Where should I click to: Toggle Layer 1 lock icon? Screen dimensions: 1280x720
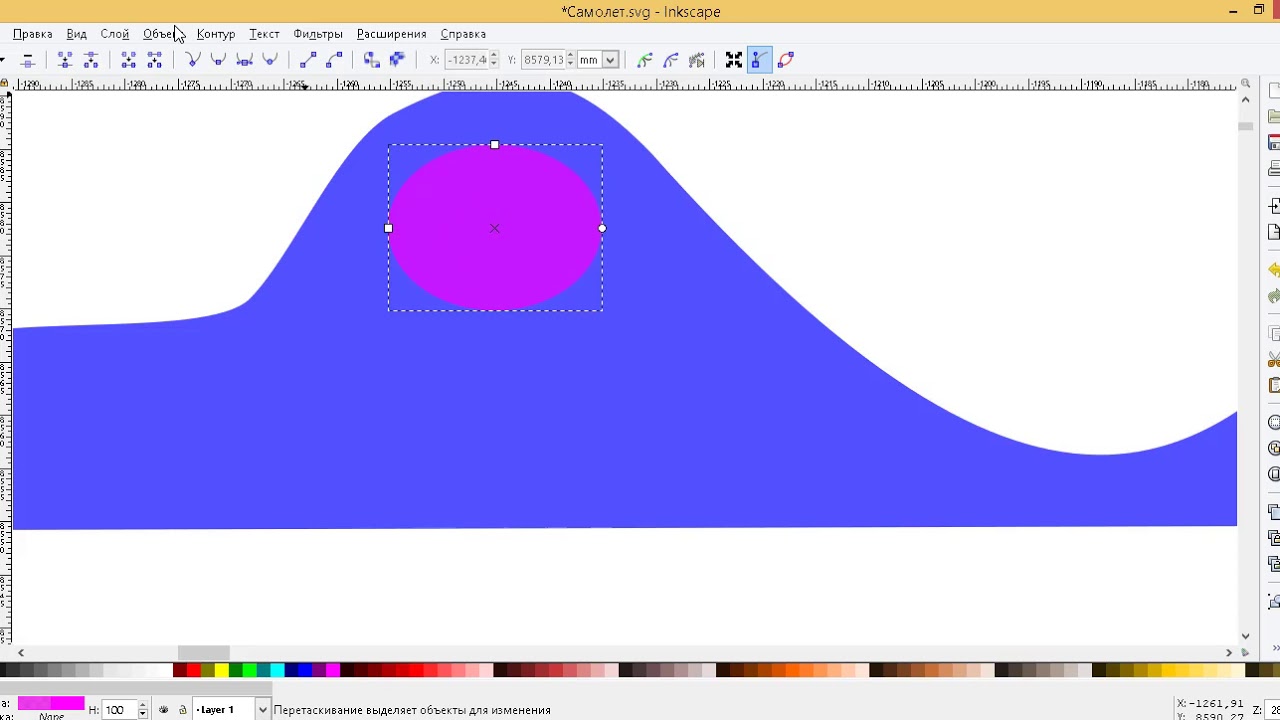pyautogui.click(x=182, y=710)
